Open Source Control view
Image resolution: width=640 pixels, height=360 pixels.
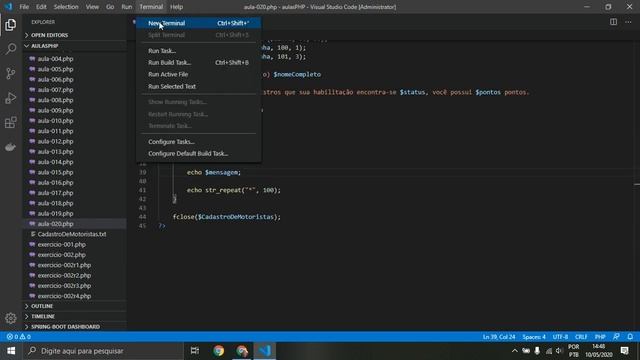coord(11,73)
